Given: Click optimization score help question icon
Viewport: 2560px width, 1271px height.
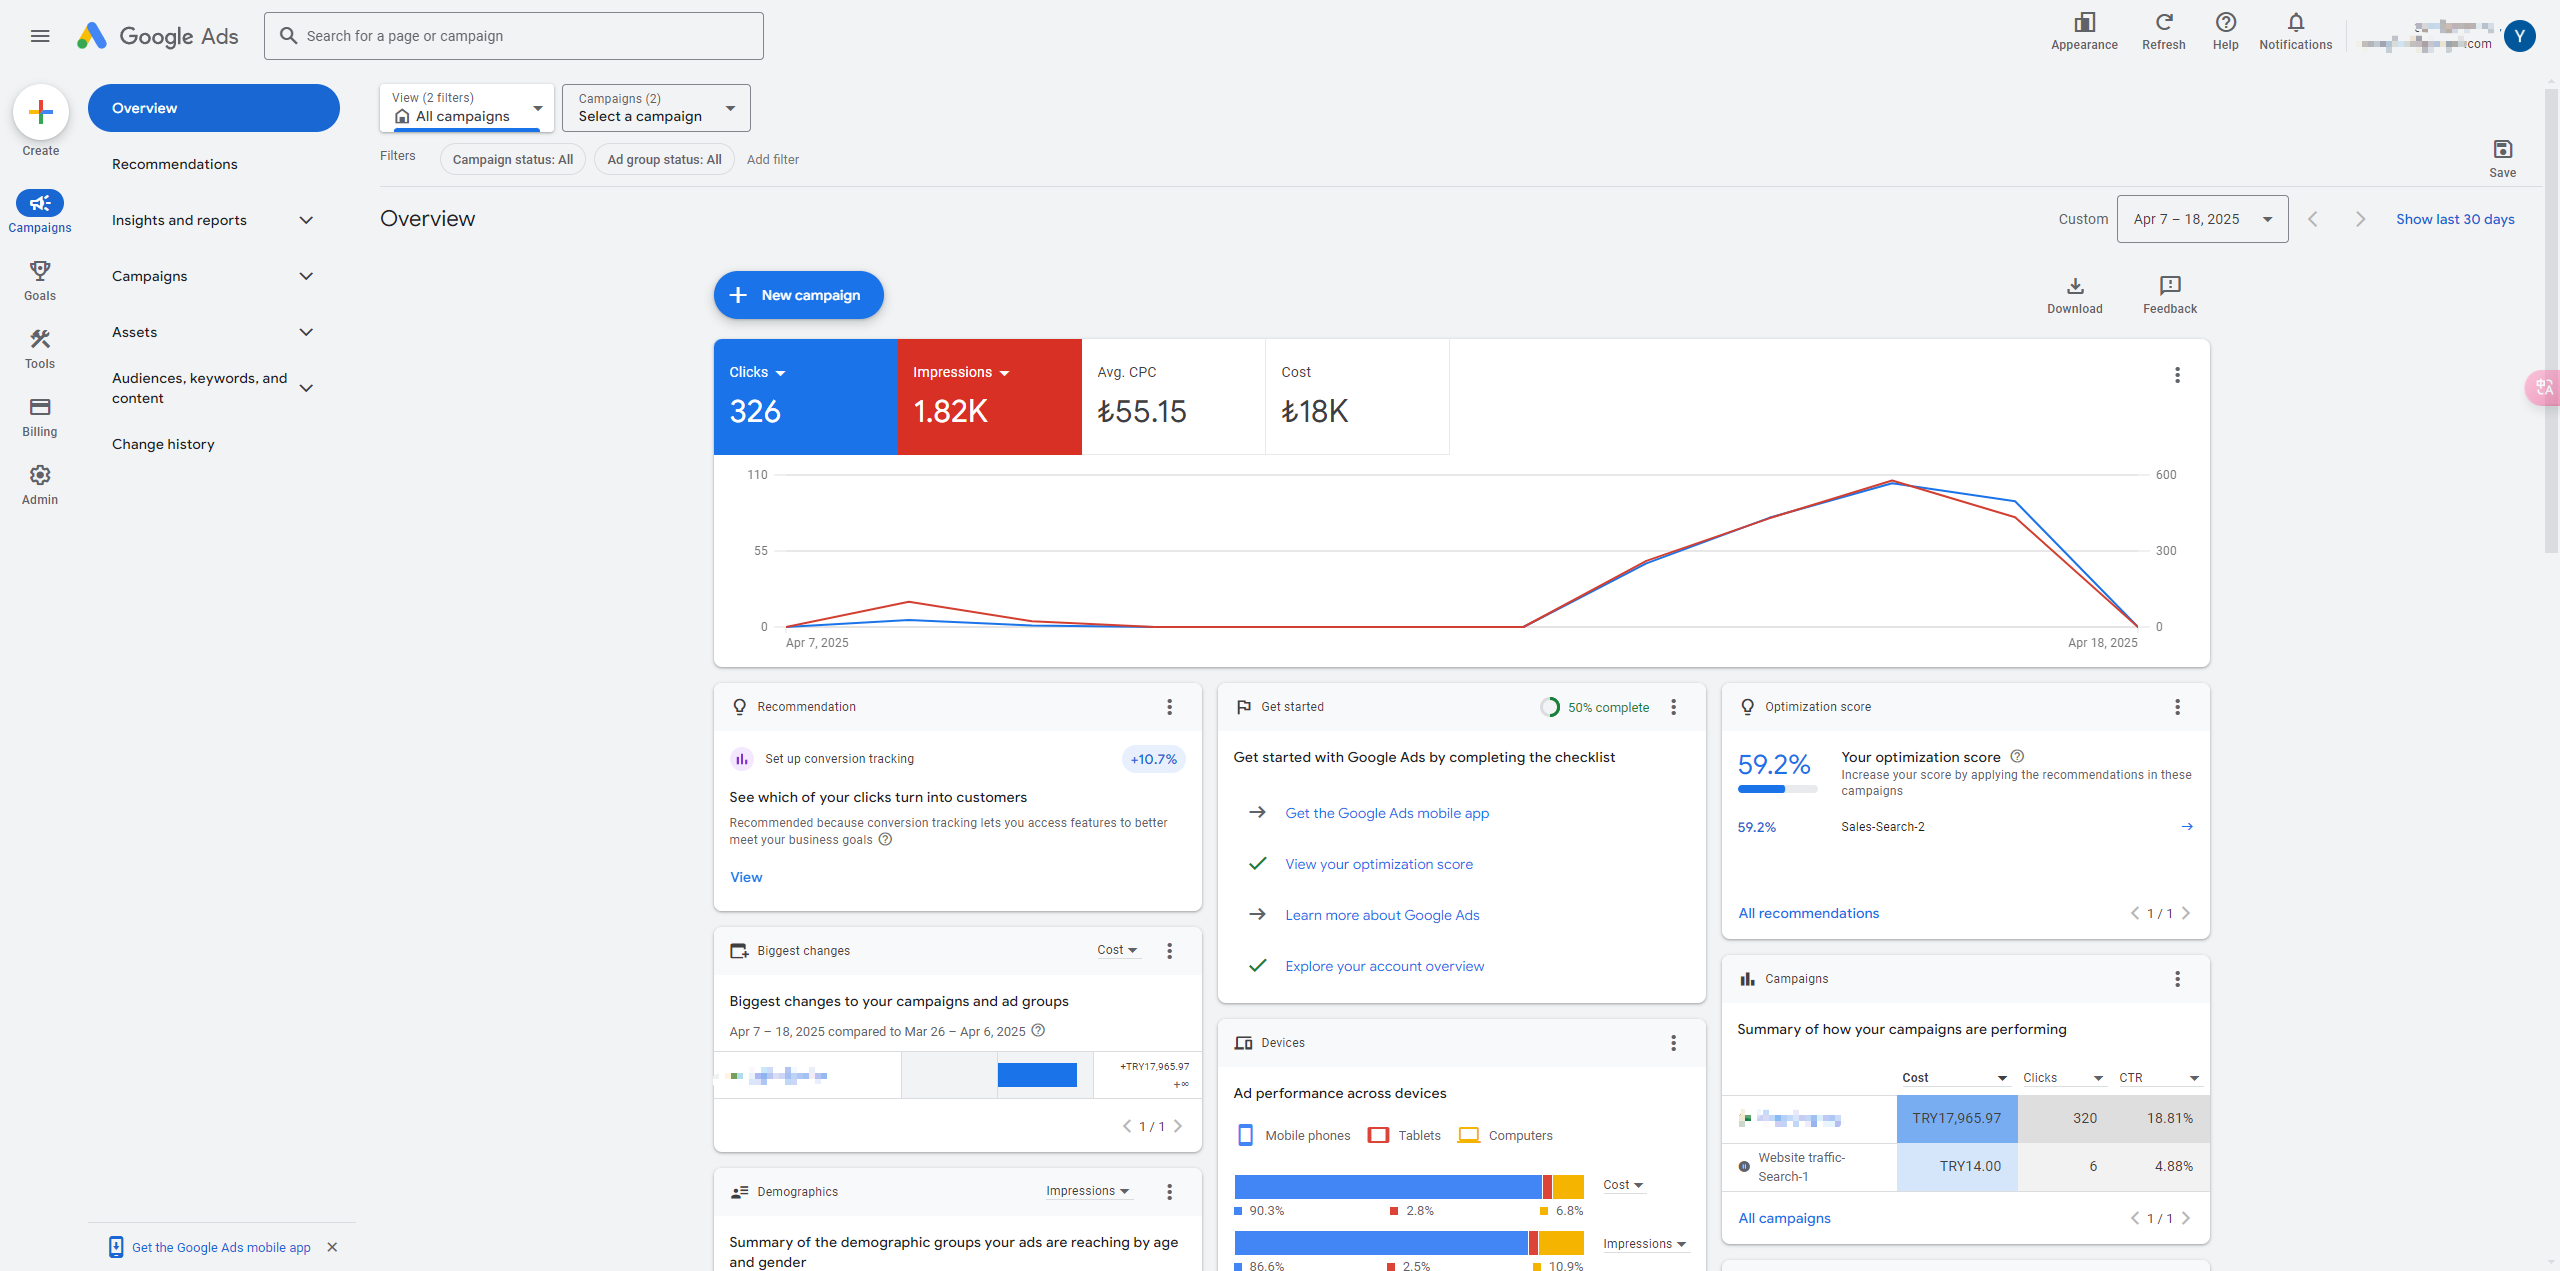Looking at the screenshot, I should pos(2017,756).
